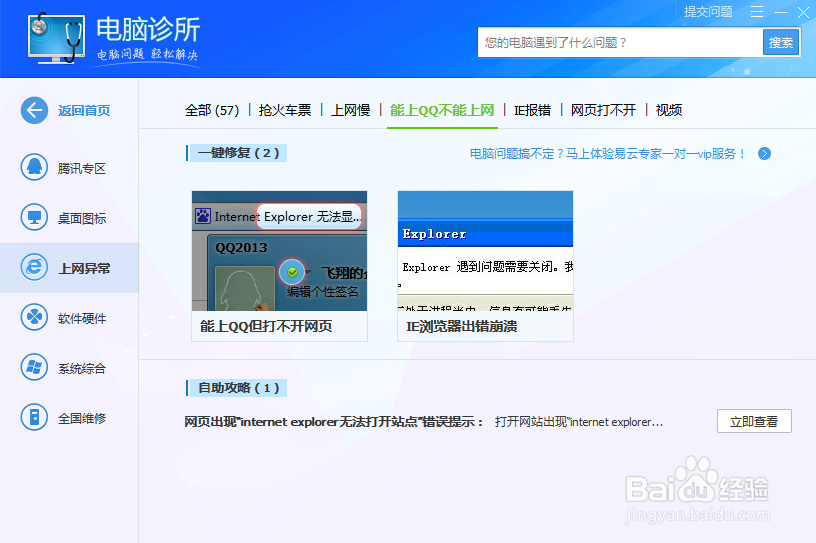This screenshot has height=543, width=816.
Task: Switch to the 网页打不开 tab
Action: [x=603, y=110]
